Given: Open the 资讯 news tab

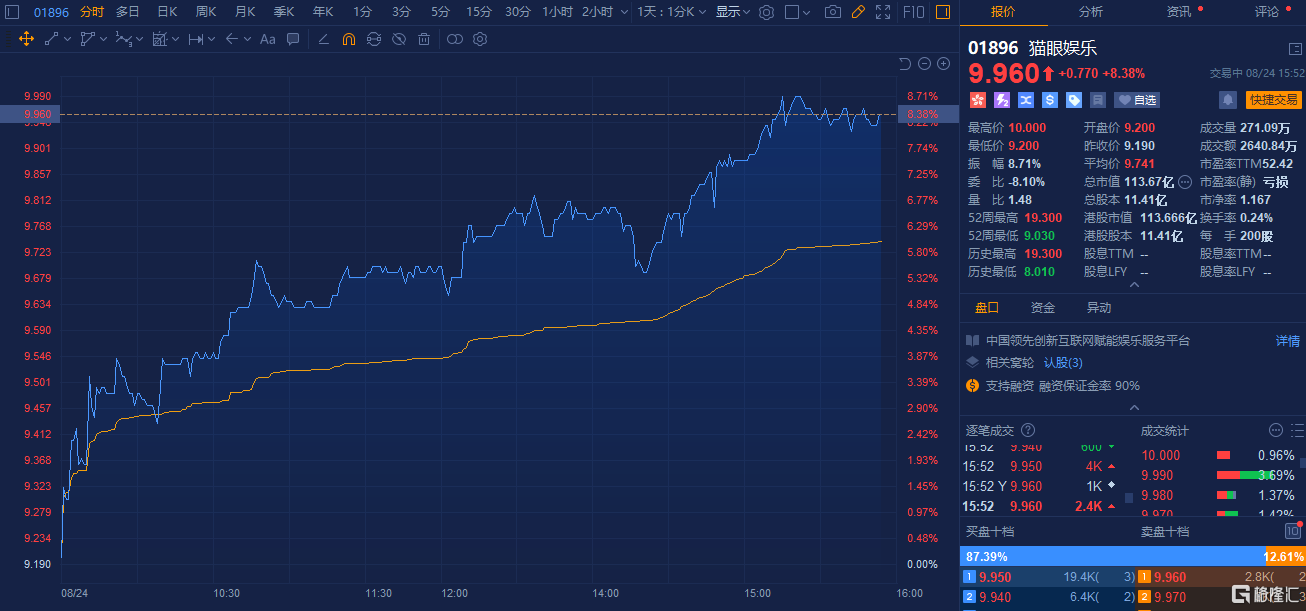Looking at the screenshot, I should tap(1179, 12).
